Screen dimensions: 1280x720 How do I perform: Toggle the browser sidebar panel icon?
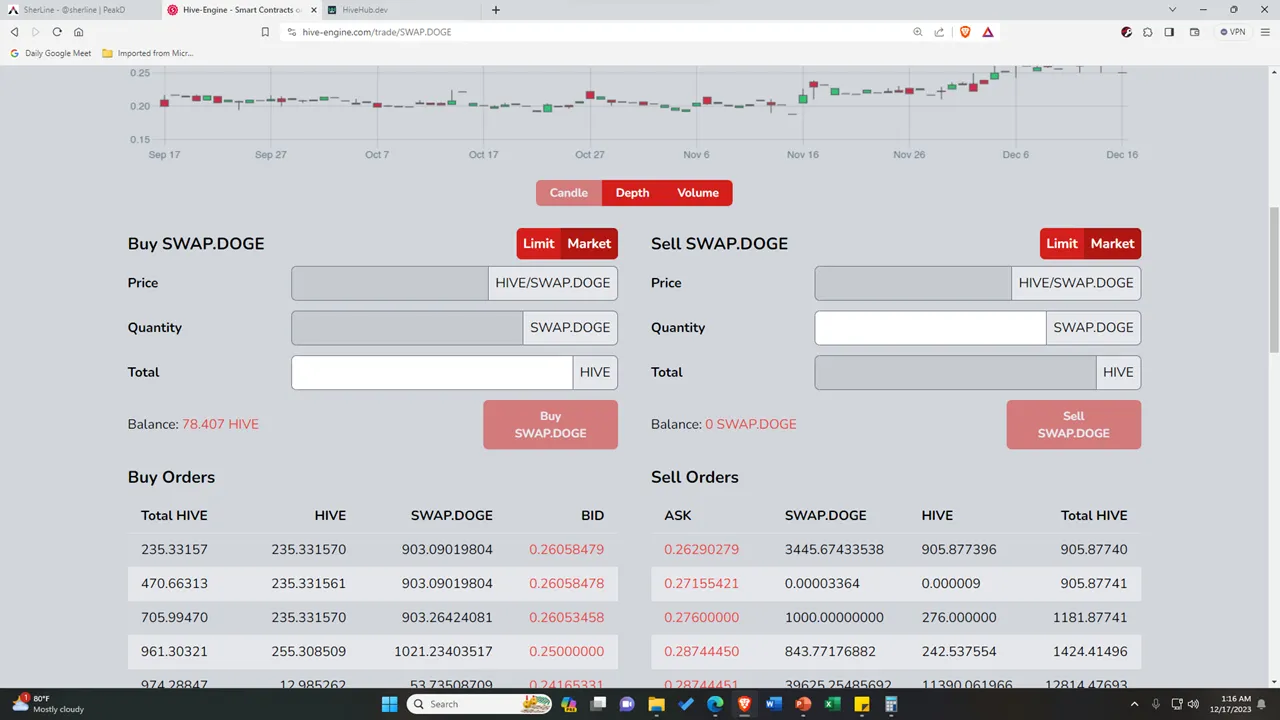tap(1169, 32)
